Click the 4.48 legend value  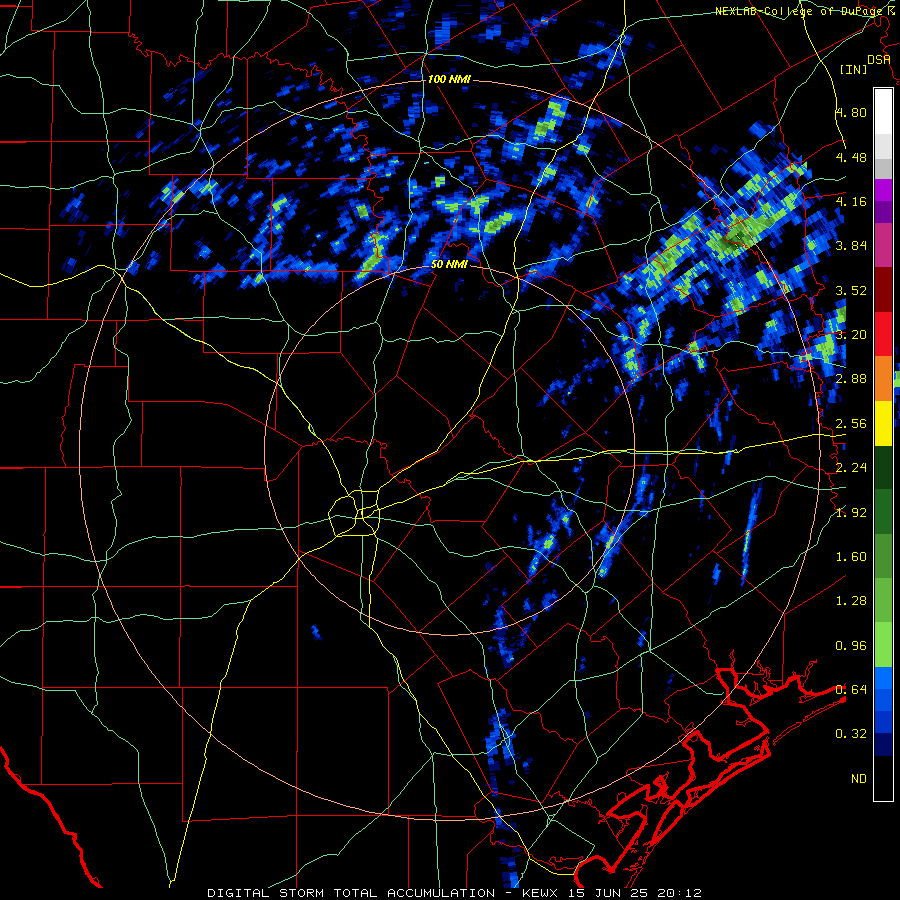(x=851, y=157)
